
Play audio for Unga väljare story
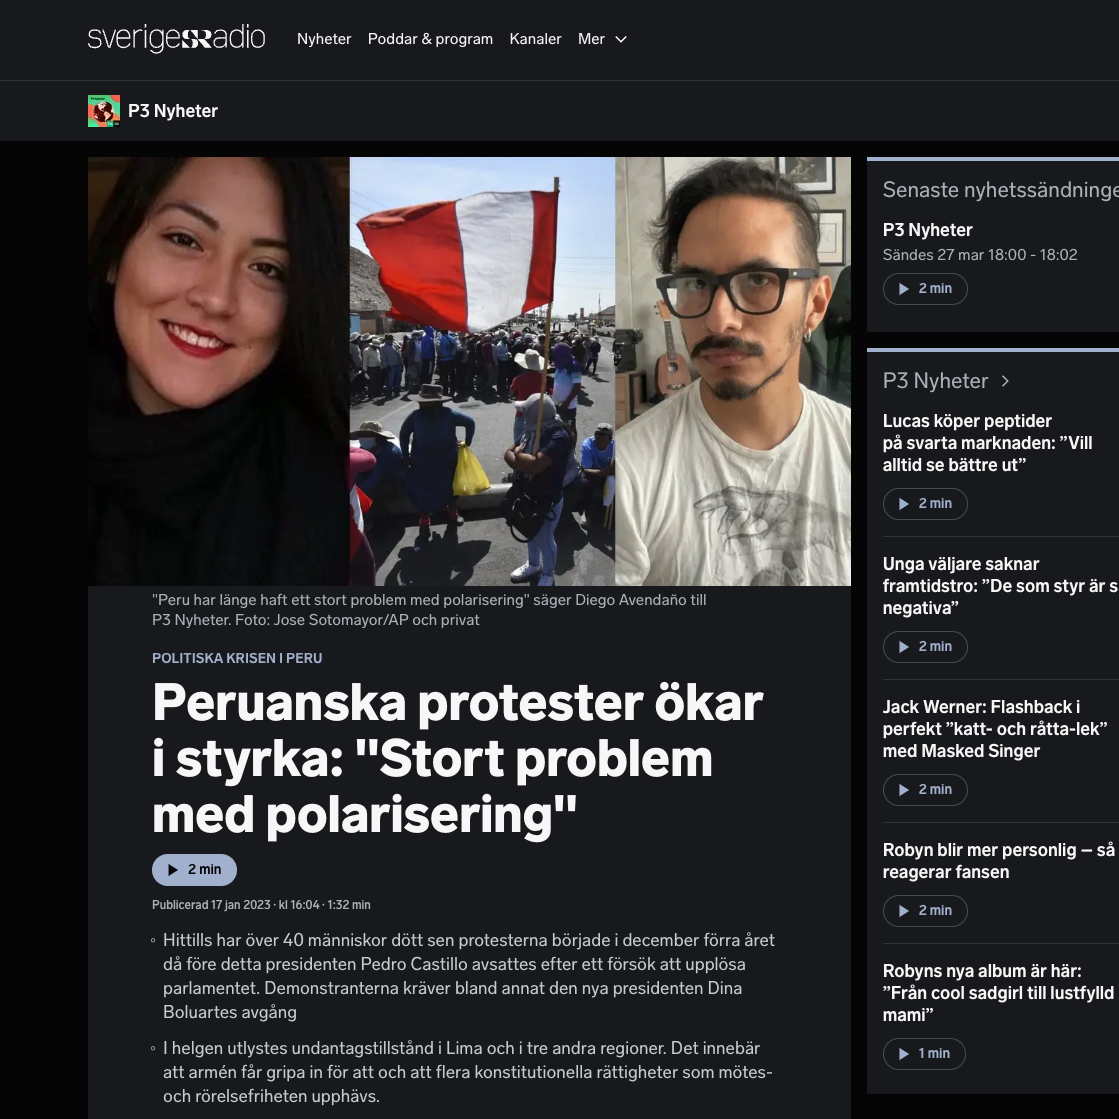(925, 647)
